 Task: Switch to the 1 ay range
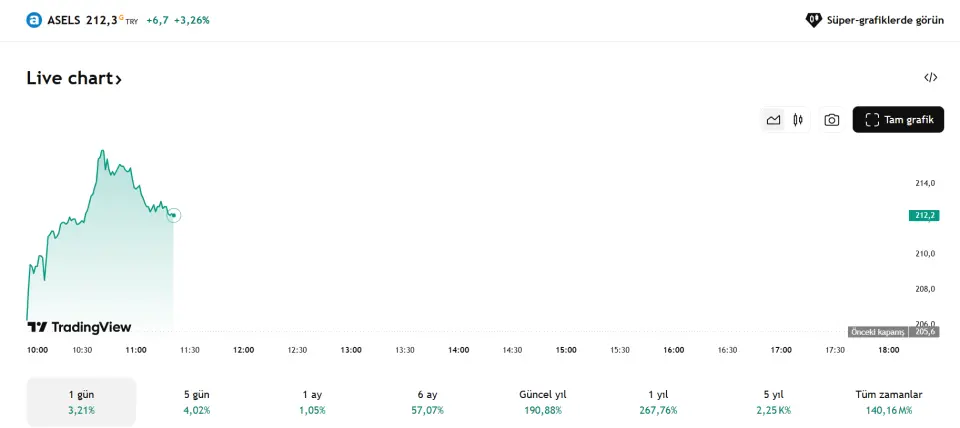pyautogui.click(x=312, y=402)
